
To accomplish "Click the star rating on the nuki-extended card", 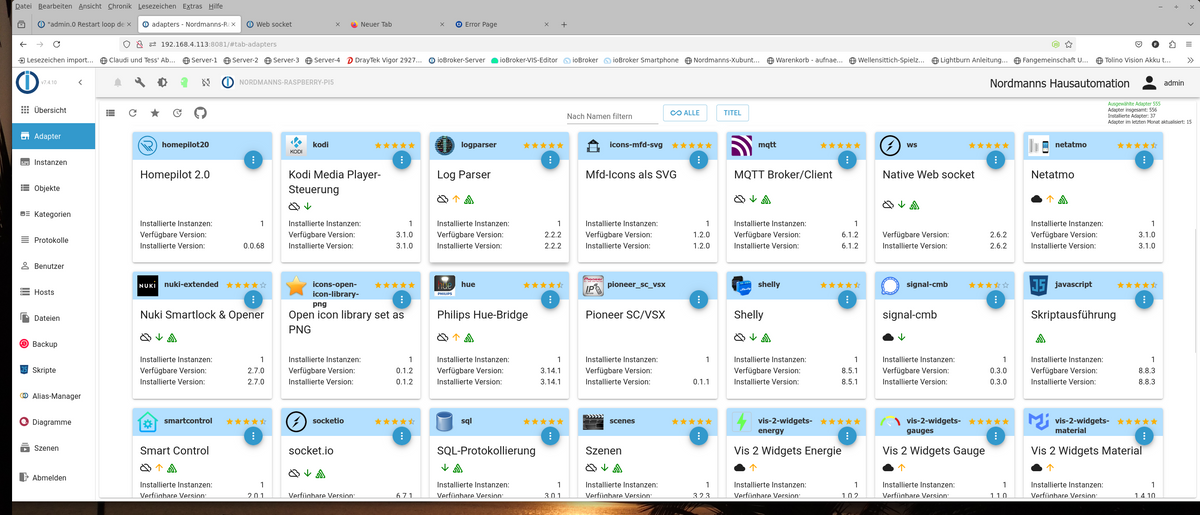I will (246, 285).
